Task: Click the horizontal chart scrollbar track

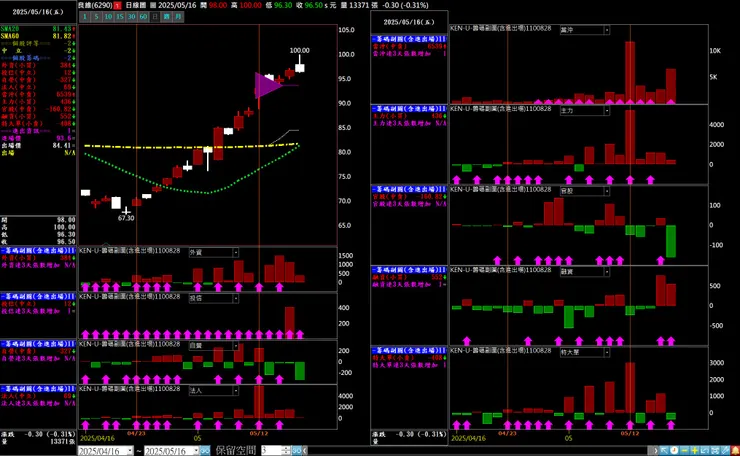Action: [x=480, y=451]
